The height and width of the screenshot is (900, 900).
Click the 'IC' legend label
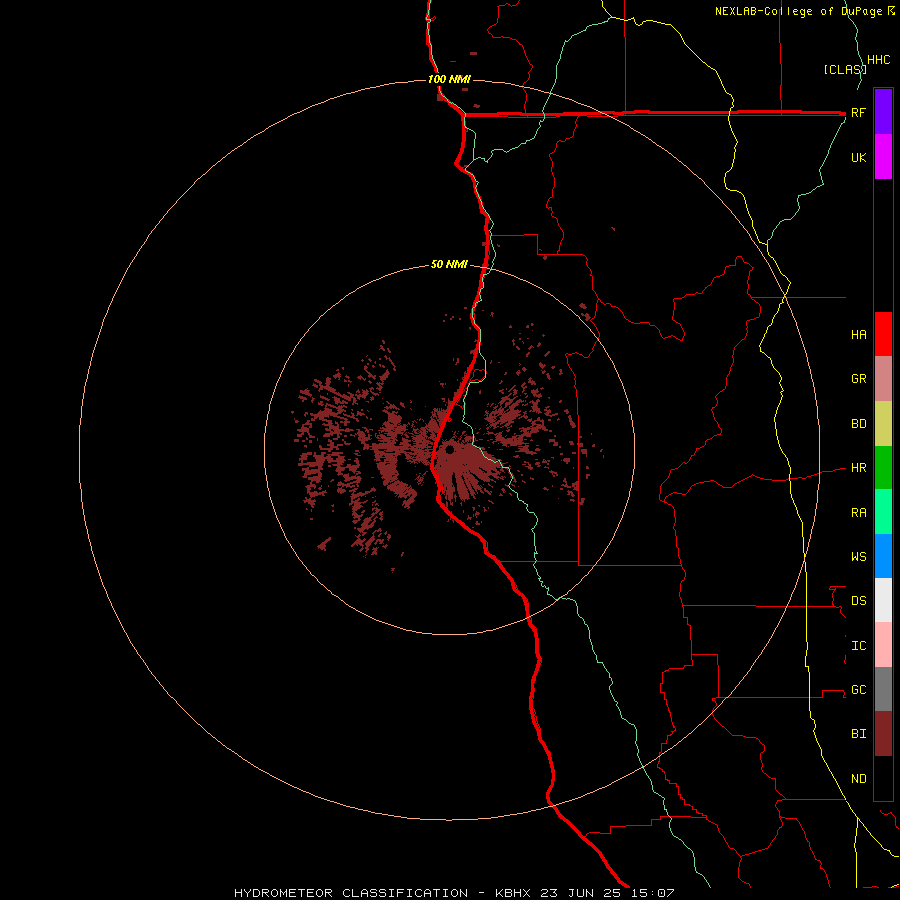click(x=858, y=646)
